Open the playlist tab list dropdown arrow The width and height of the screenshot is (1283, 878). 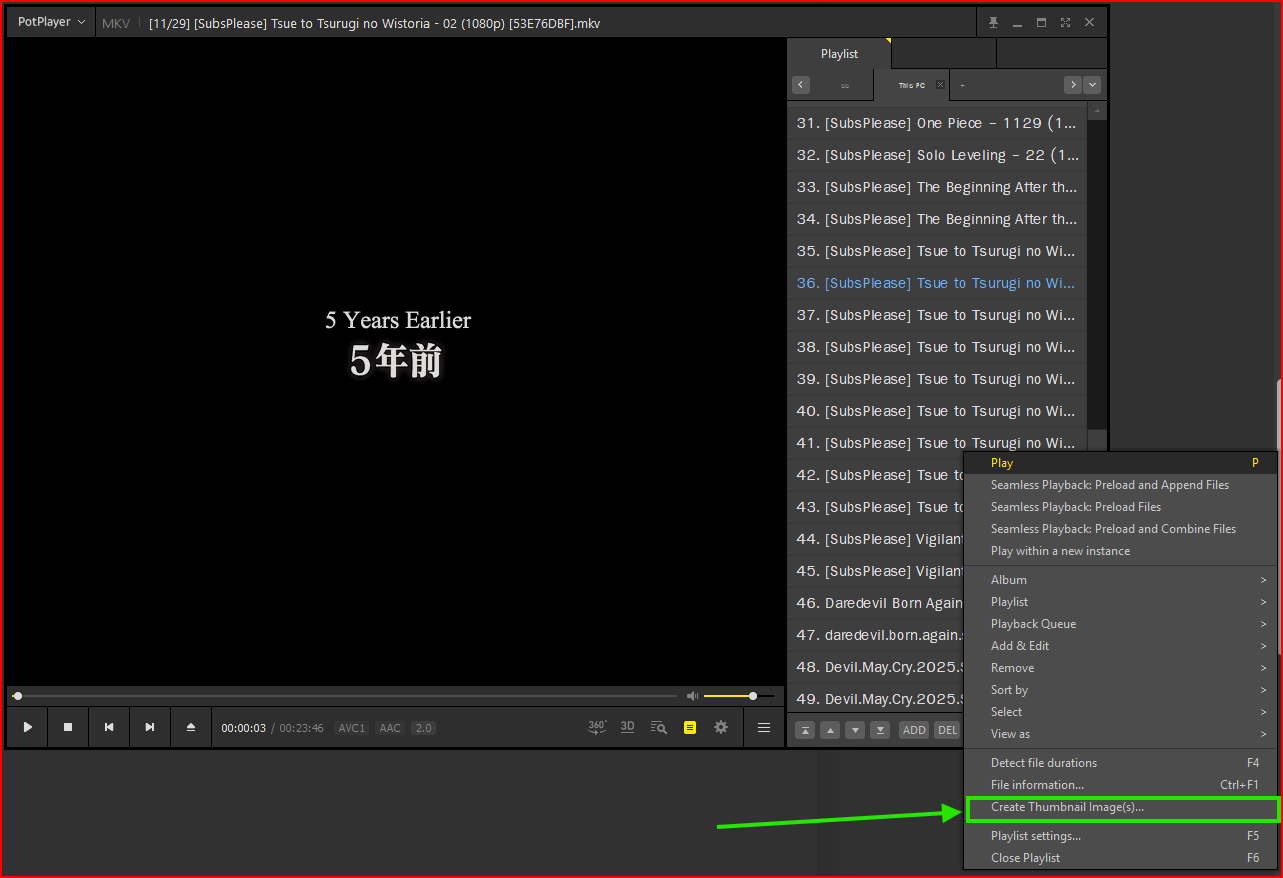tap(1092, 85)
